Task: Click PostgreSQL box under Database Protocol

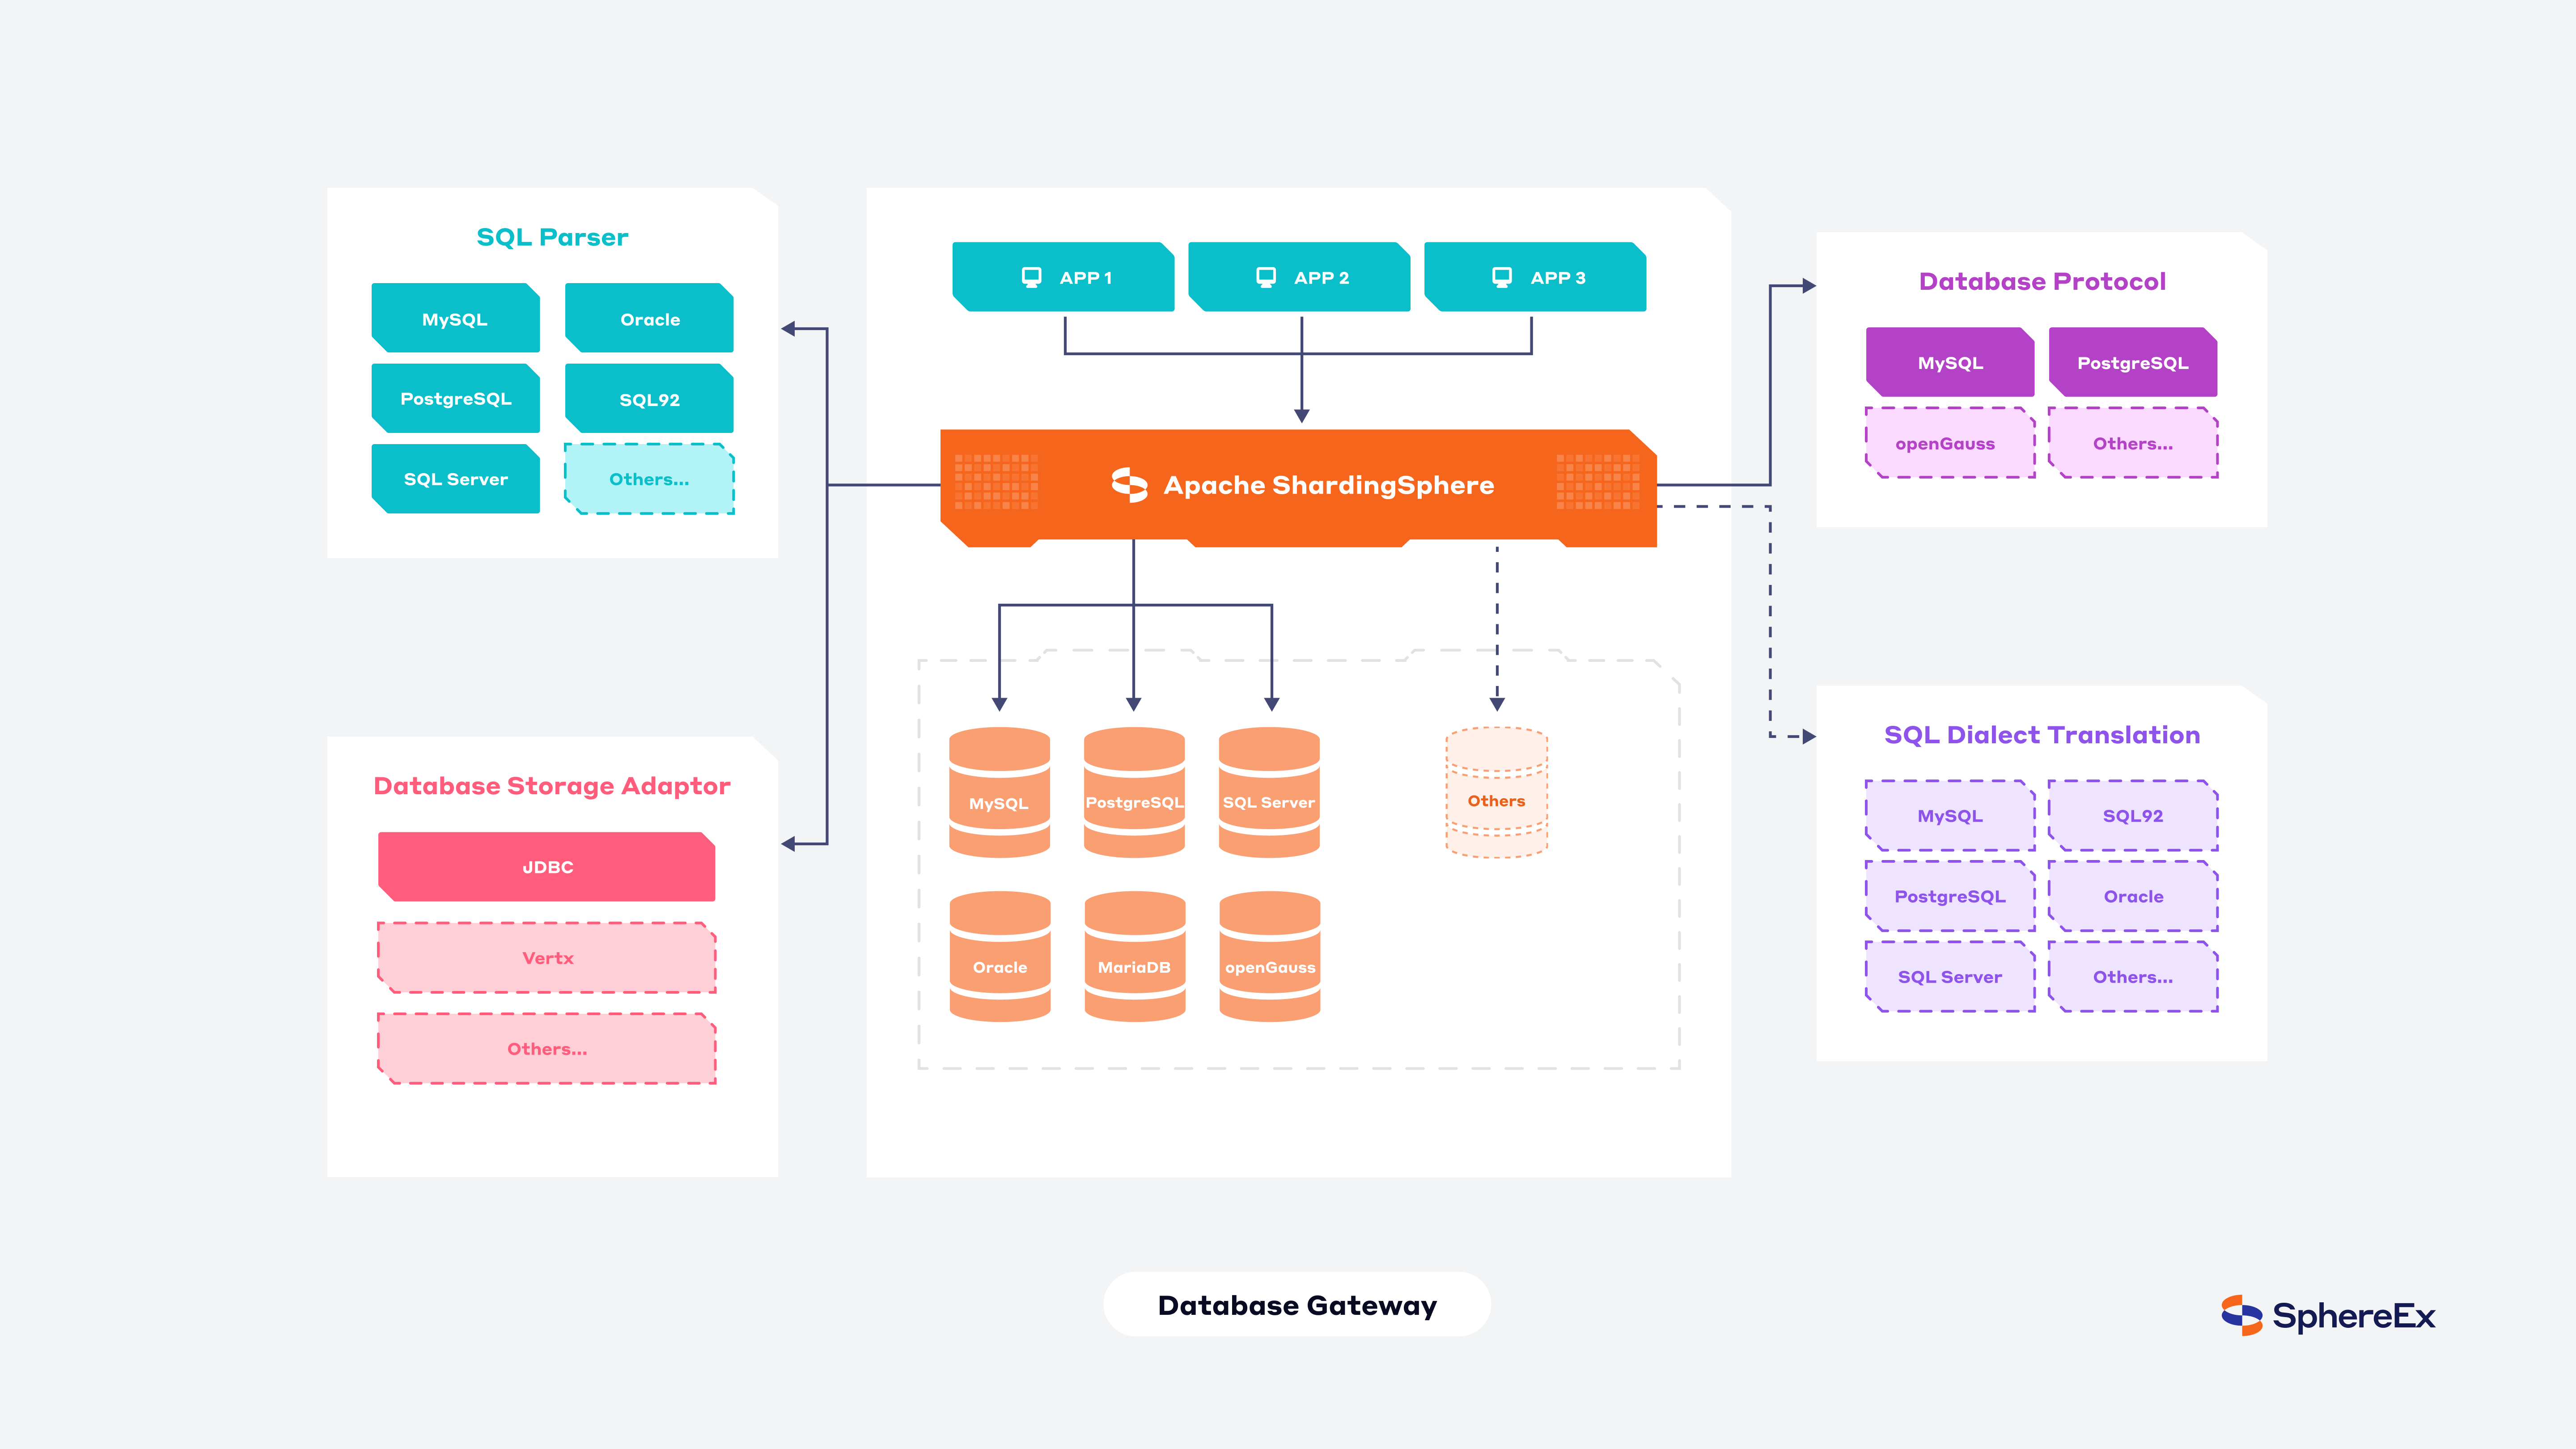Action: pyautogui.click(x=2133, y=362)
